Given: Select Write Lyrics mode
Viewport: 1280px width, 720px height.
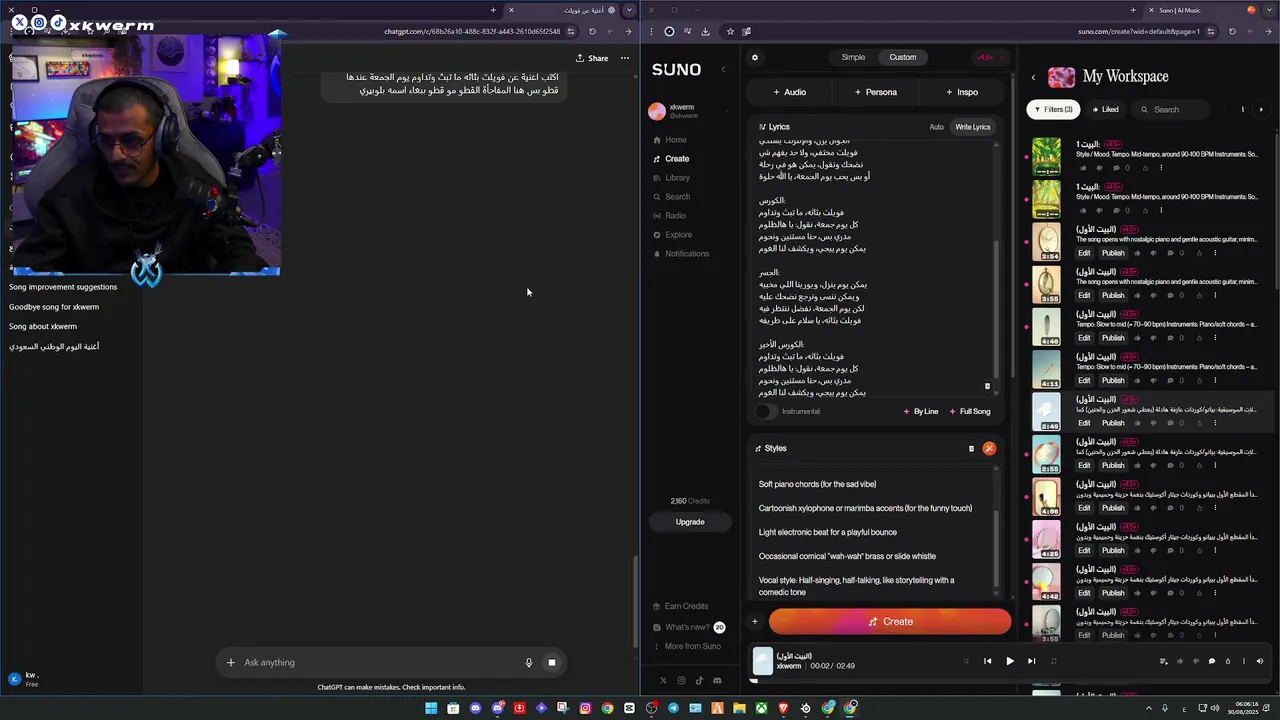Looking at the screenshot, I should pyautogui.click(x=972, y=127).
